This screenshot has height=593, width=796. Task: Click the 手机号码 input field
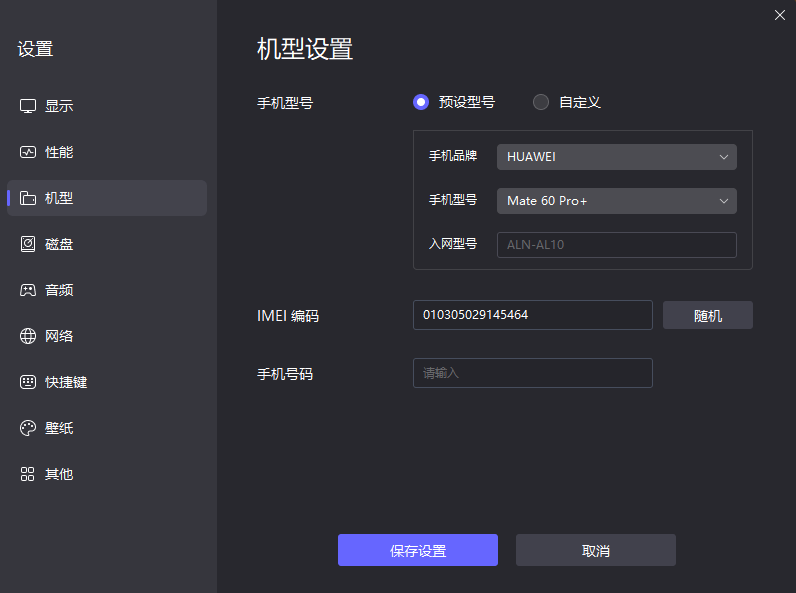[x=533, y=373]
